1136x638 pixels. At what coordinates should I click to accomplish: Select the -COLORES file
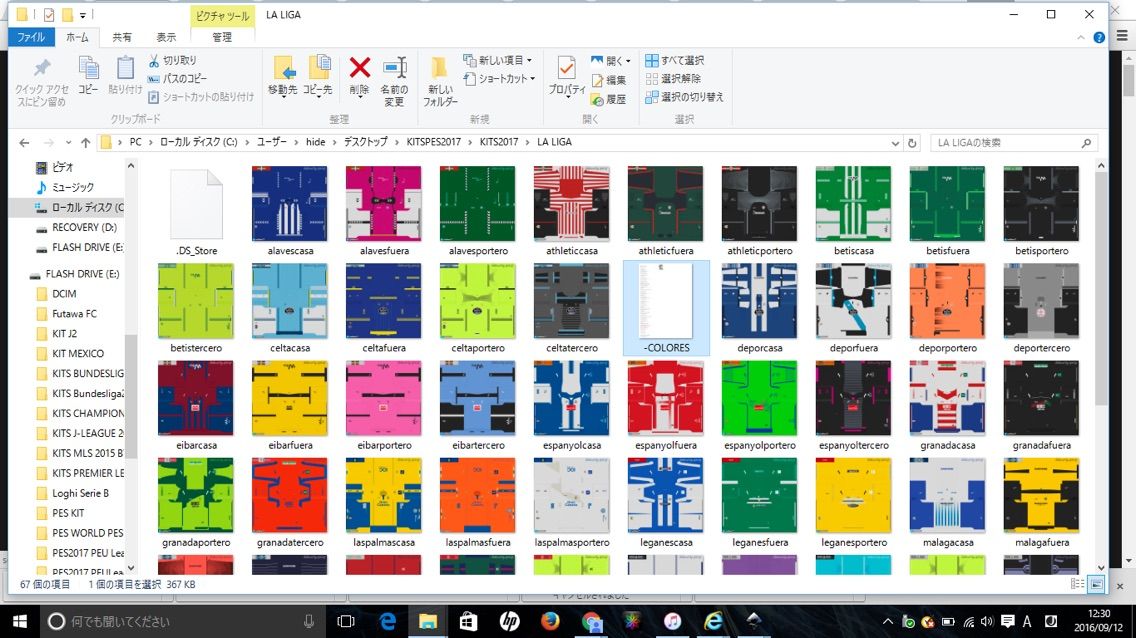[667, 308]
